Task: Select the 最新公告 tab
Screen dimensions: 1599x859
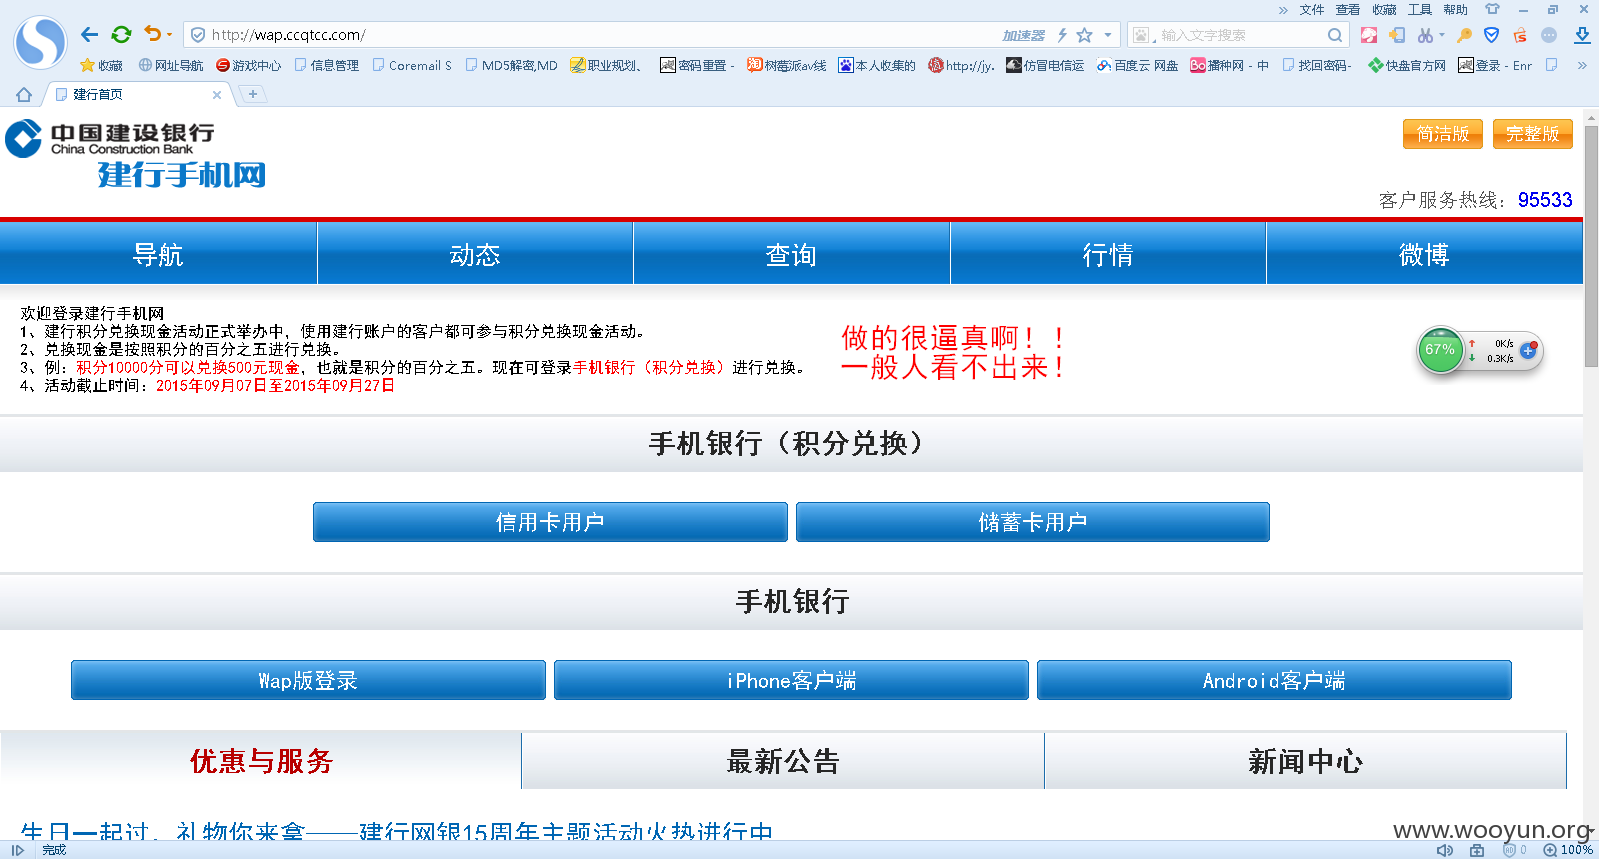Action: pos(783,761)
